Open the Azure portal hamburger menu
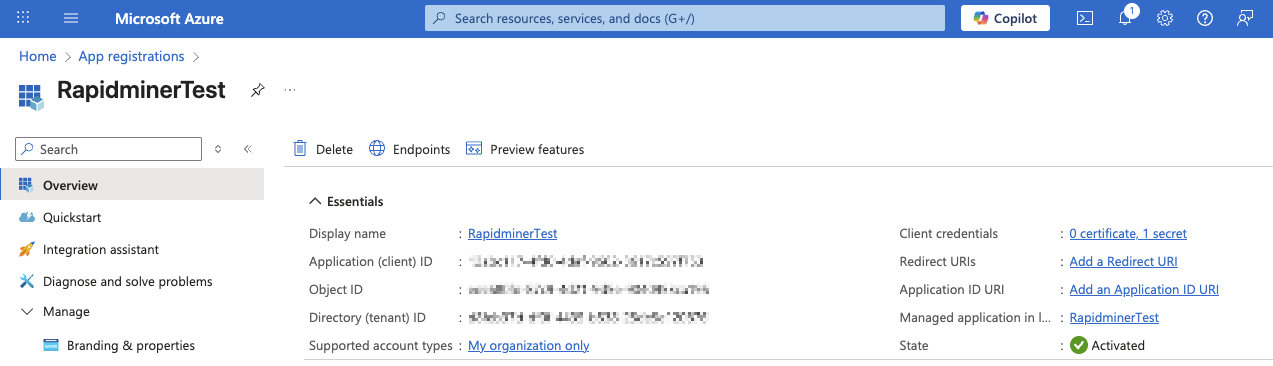The width and height of the screenshot is (1273, 366). pos(70,19)
